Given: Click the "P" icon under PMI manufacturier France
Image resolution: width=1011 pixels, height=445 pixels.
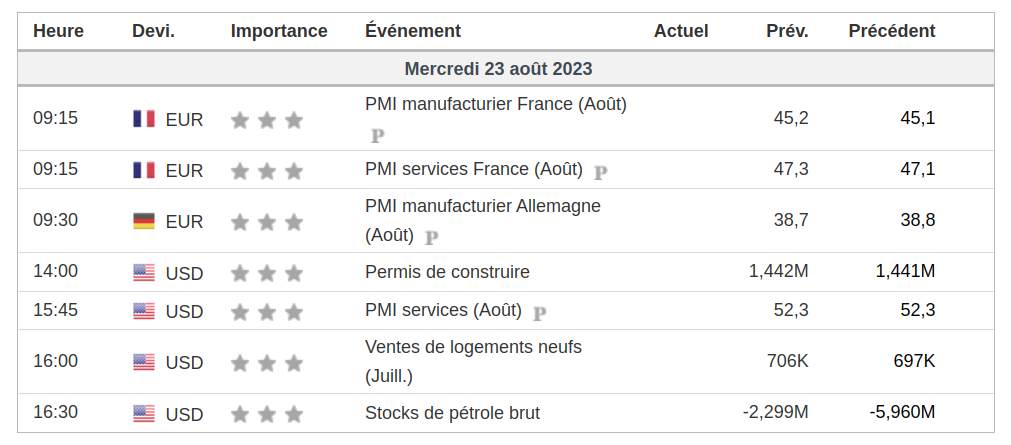Looking at the screenshot, I should [378, 135].
